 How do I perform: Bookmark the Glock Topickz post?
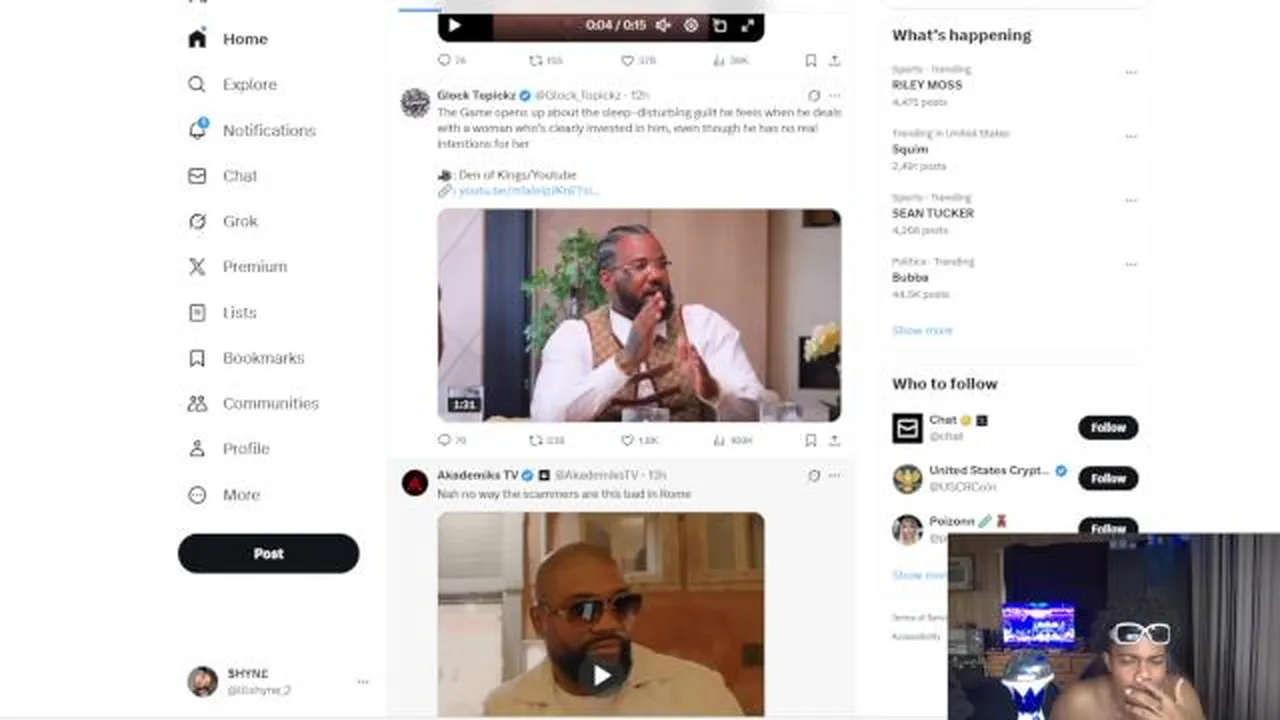point(810,440)
